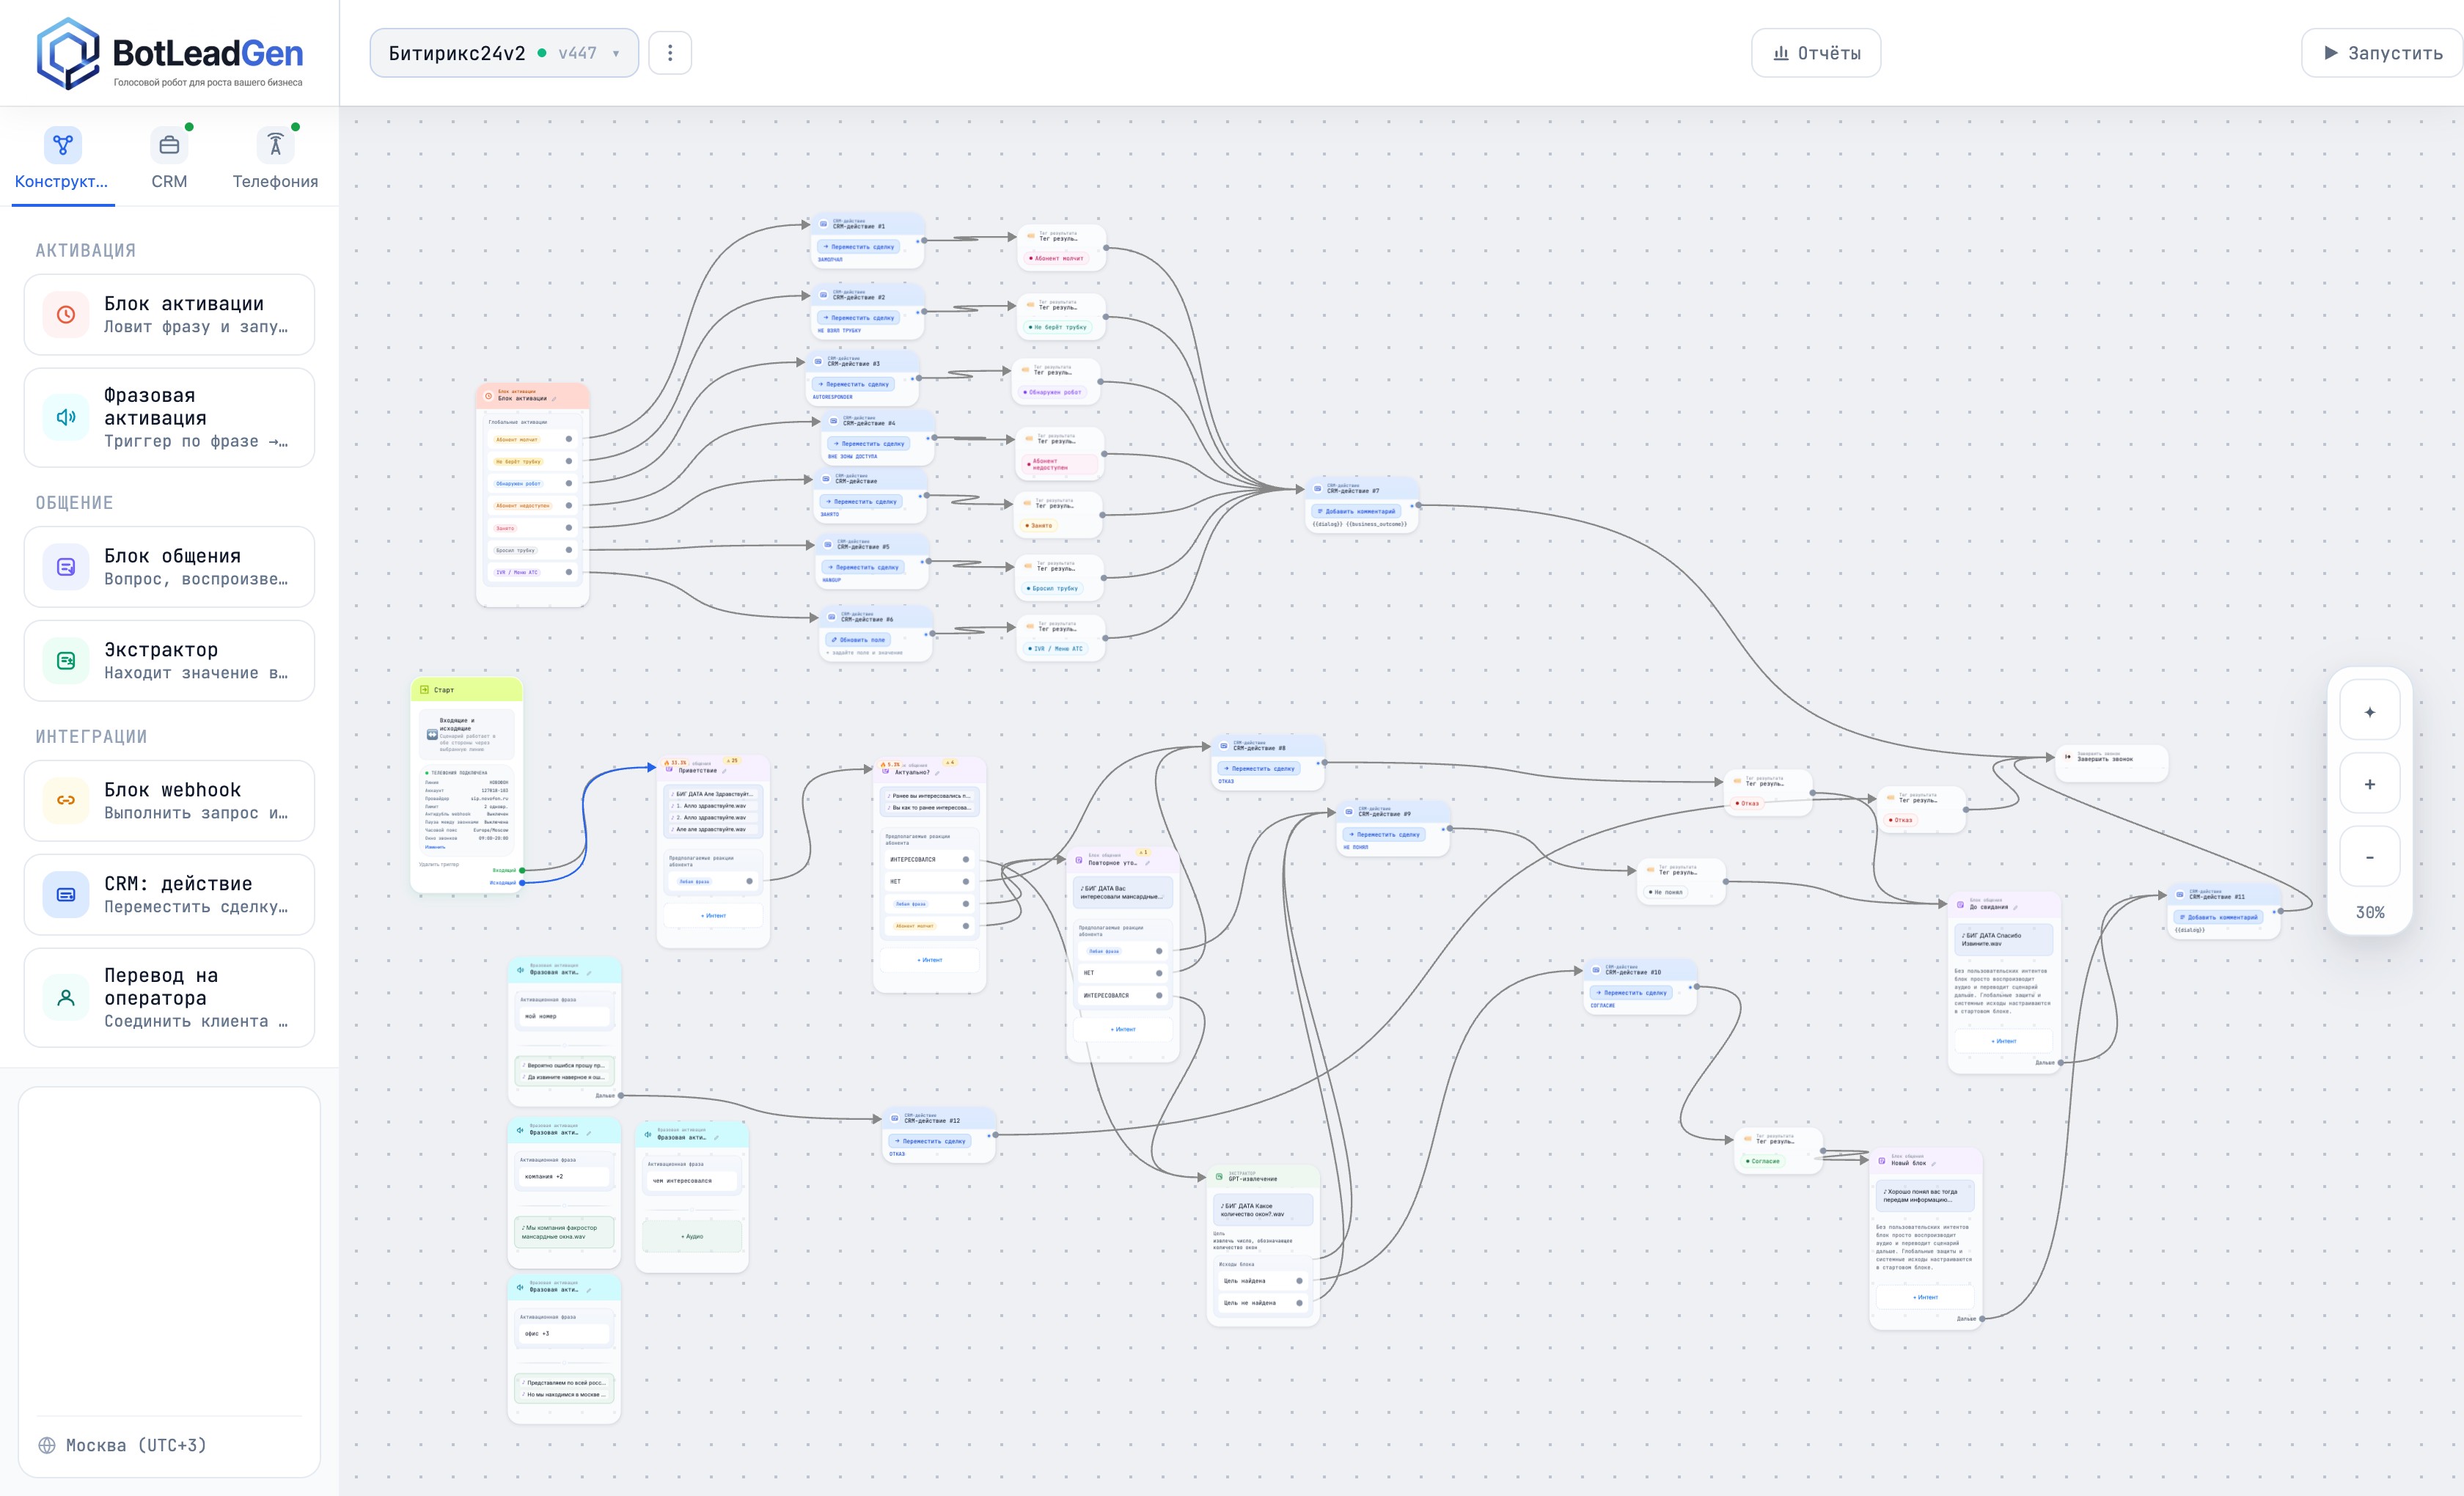Add an intent in the Приветствие block
This screenshot has height=1496, width=2464.
(x=713, y=916)
